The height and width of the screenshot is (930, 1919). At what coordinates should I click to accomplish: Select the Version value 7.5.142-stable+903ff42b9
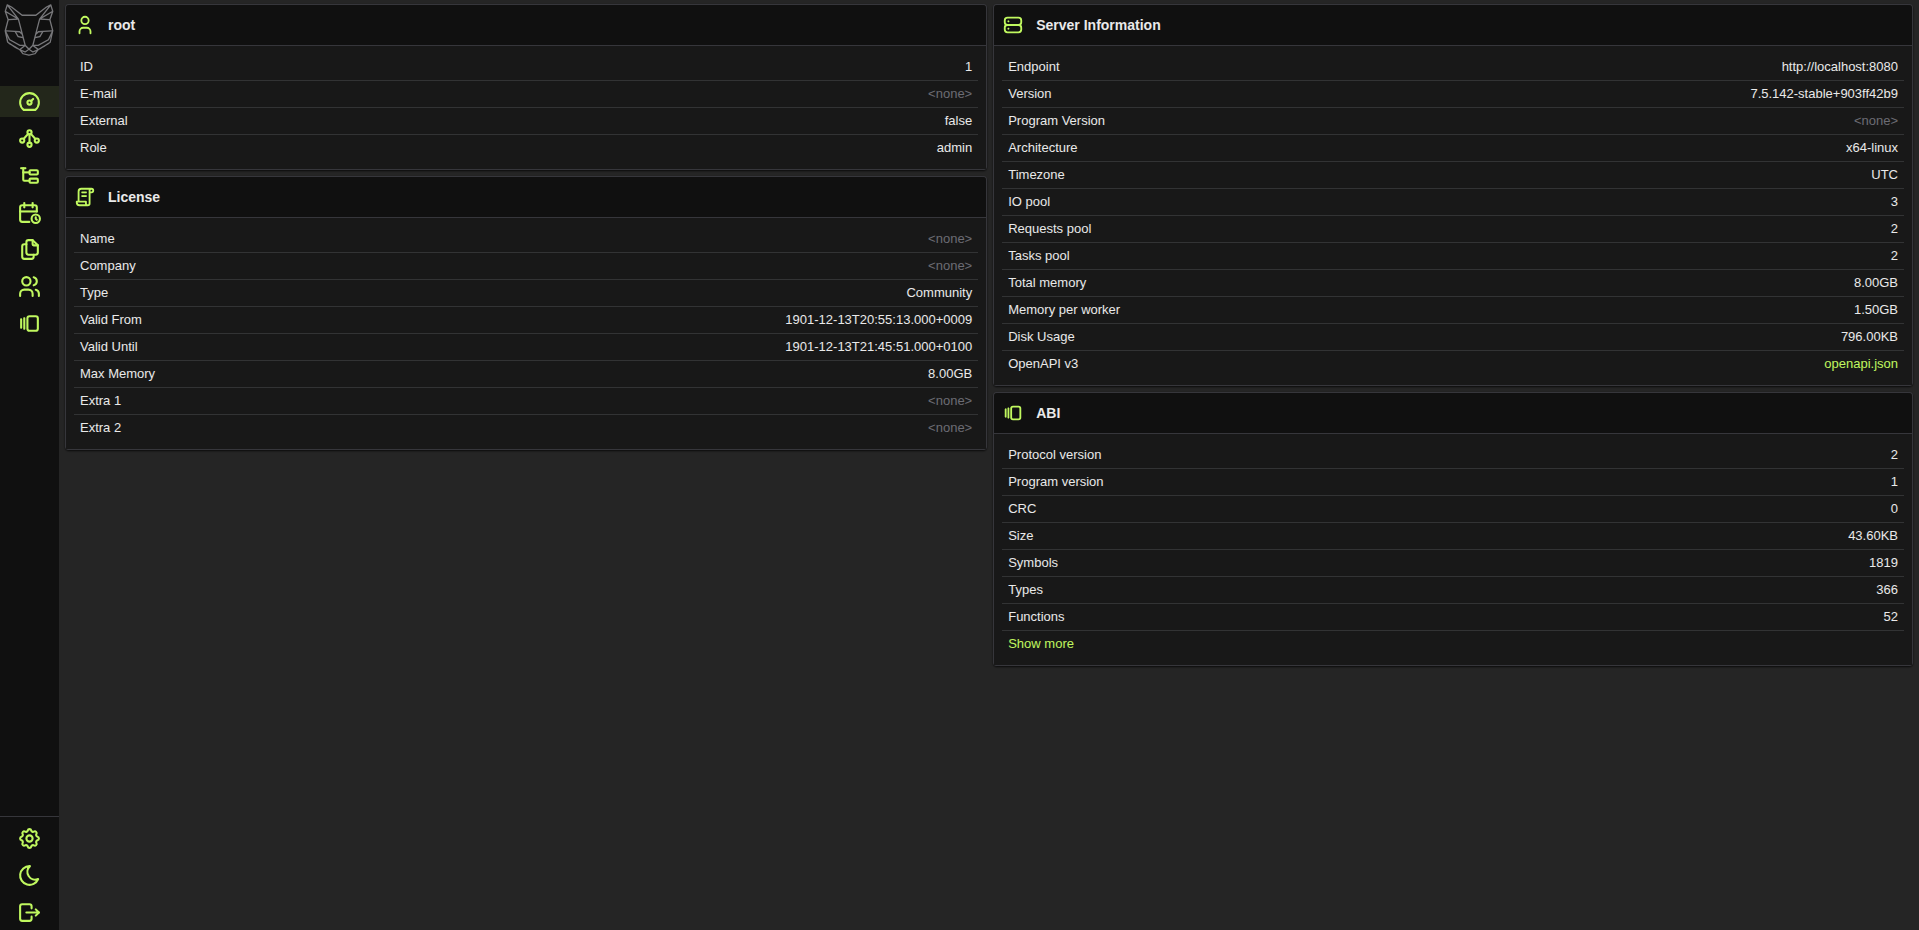[x=1823, y=94]
